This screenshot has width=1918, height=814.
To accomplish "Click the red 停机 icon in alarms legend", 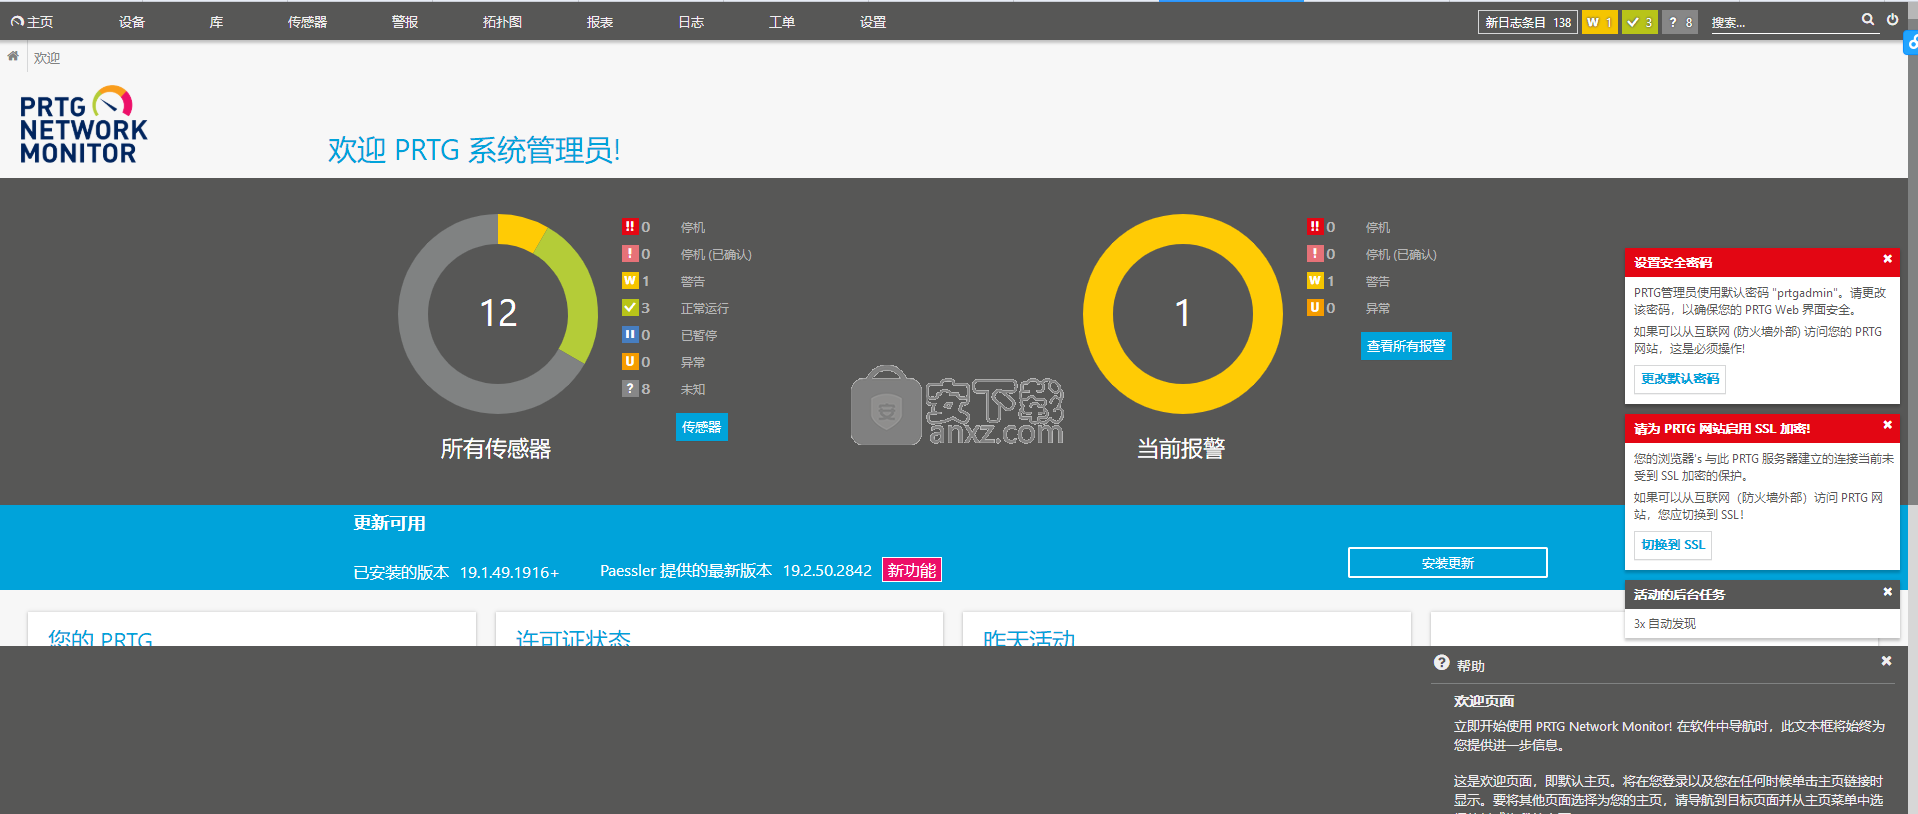I will coord(1315,227).
